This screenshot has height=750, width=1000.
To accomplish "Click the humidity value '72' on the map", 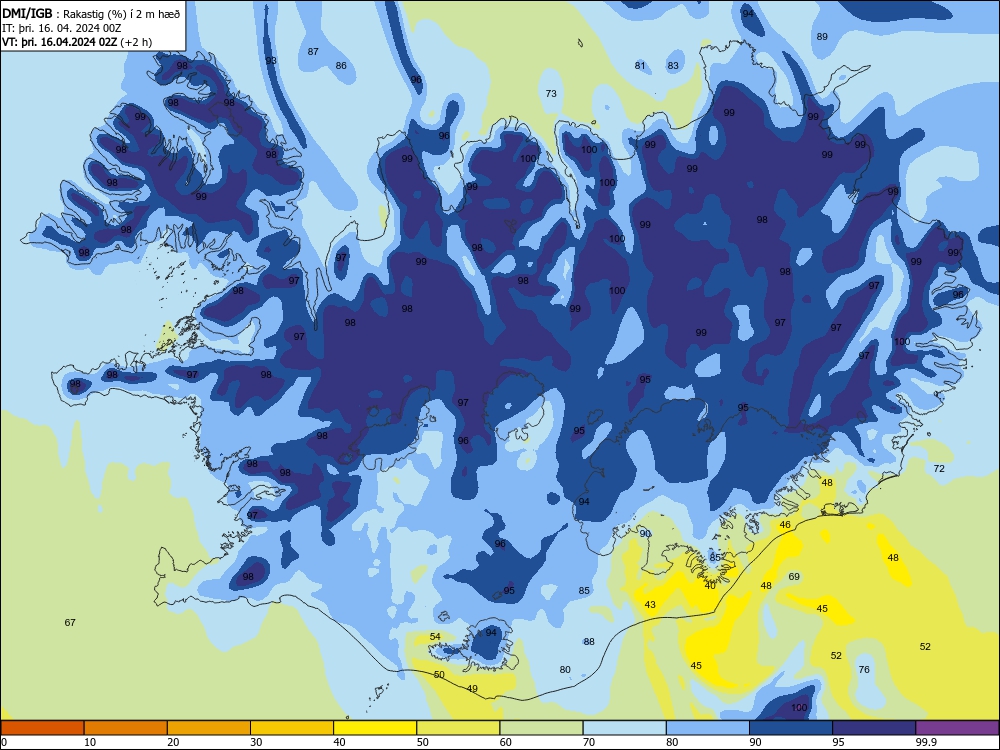I will click(x=939, y=468).
